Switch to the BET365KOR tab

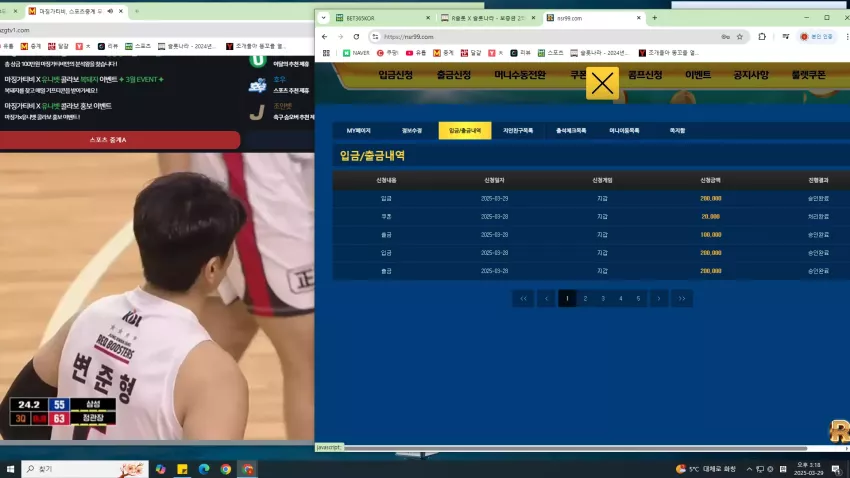coord(382,18)
